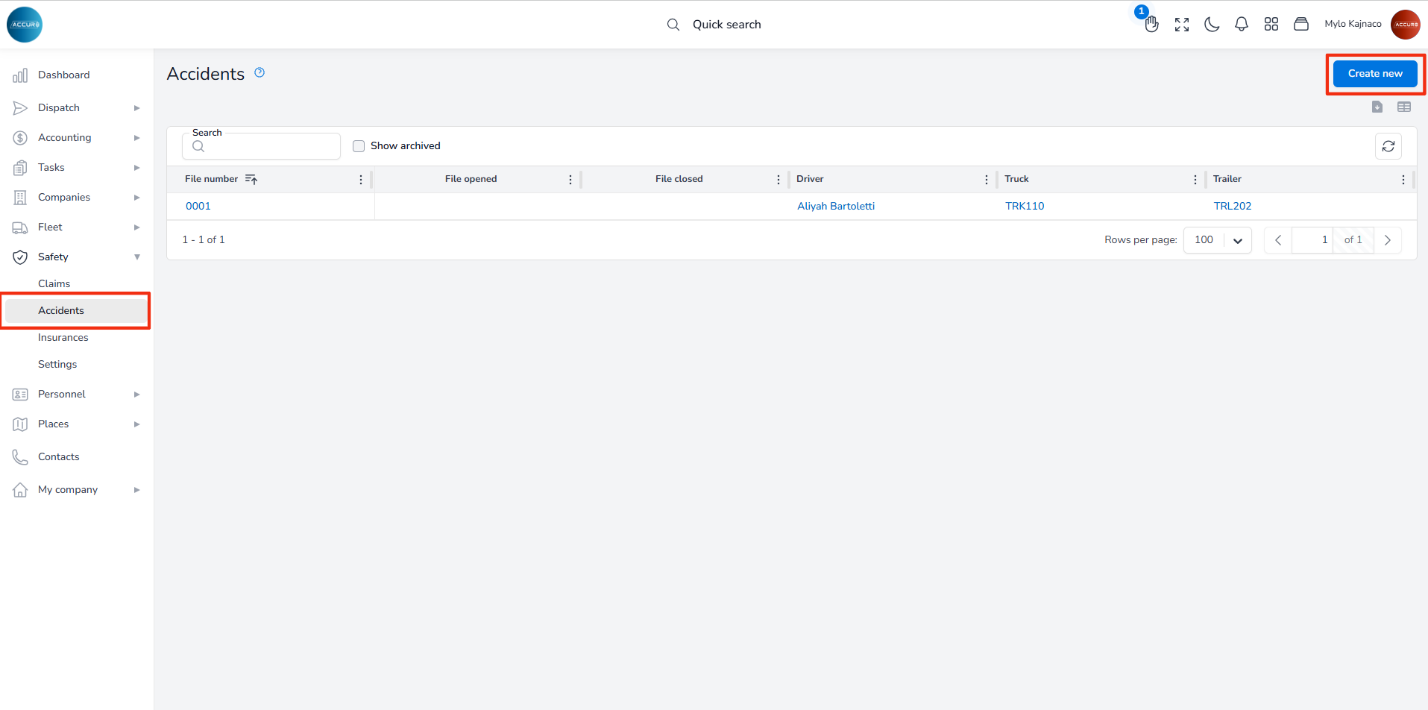The image size is (1428, 710).
Task: Open the notifications bell
Action: coord(1241,24)
